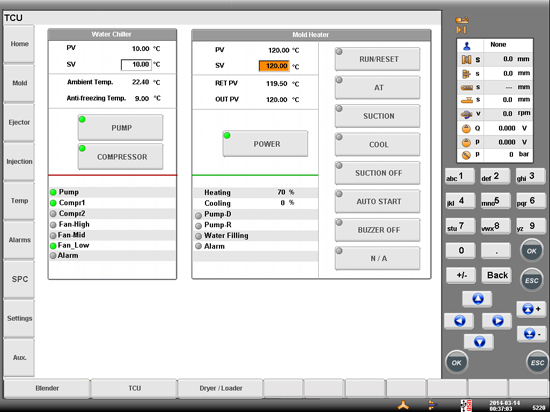Toggle the AUTO START button
The width and height of the screenshot is (550, 412).
click(377, 202)
